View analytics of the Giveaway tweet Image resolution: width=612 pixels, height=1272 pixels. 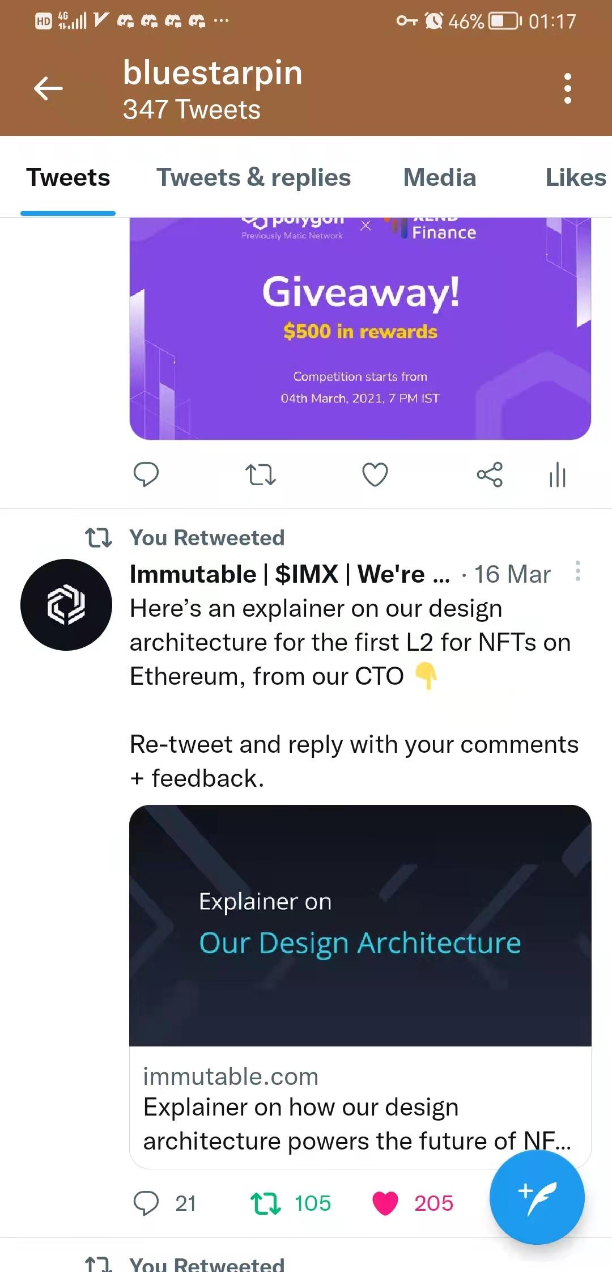tap(557, 475)
